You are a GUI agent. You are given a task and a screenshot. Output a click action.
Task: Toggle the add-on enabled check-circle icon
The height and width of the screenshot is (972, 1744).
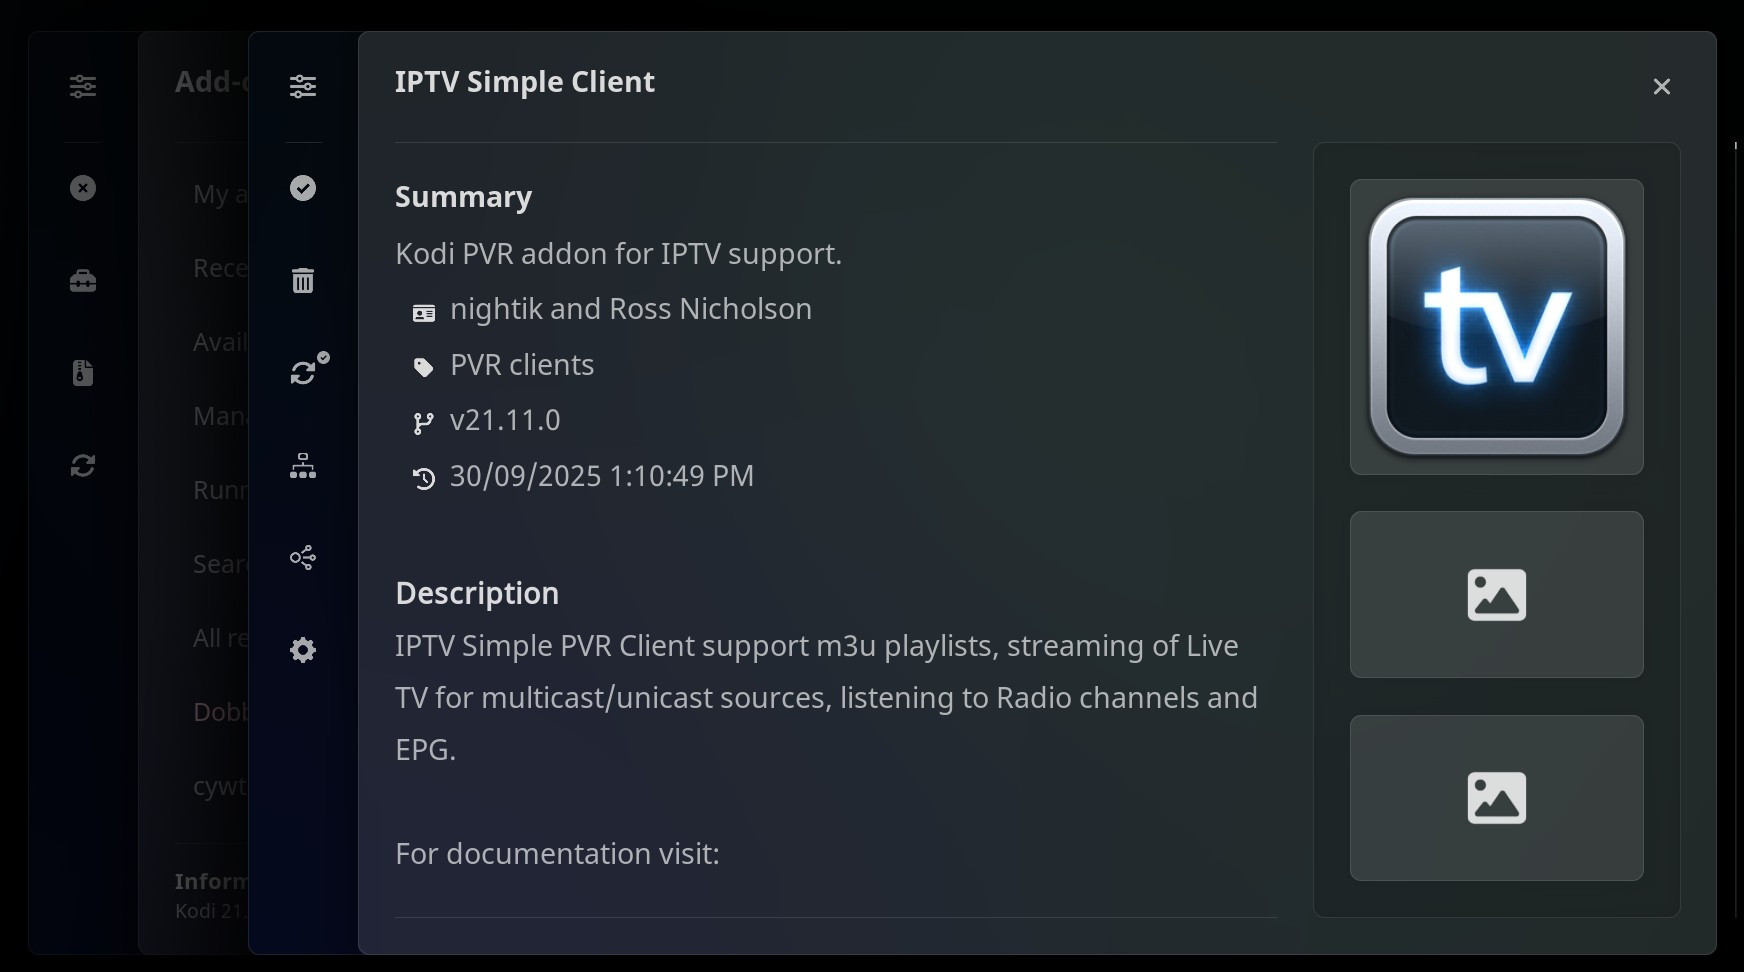tap(303, 188)
